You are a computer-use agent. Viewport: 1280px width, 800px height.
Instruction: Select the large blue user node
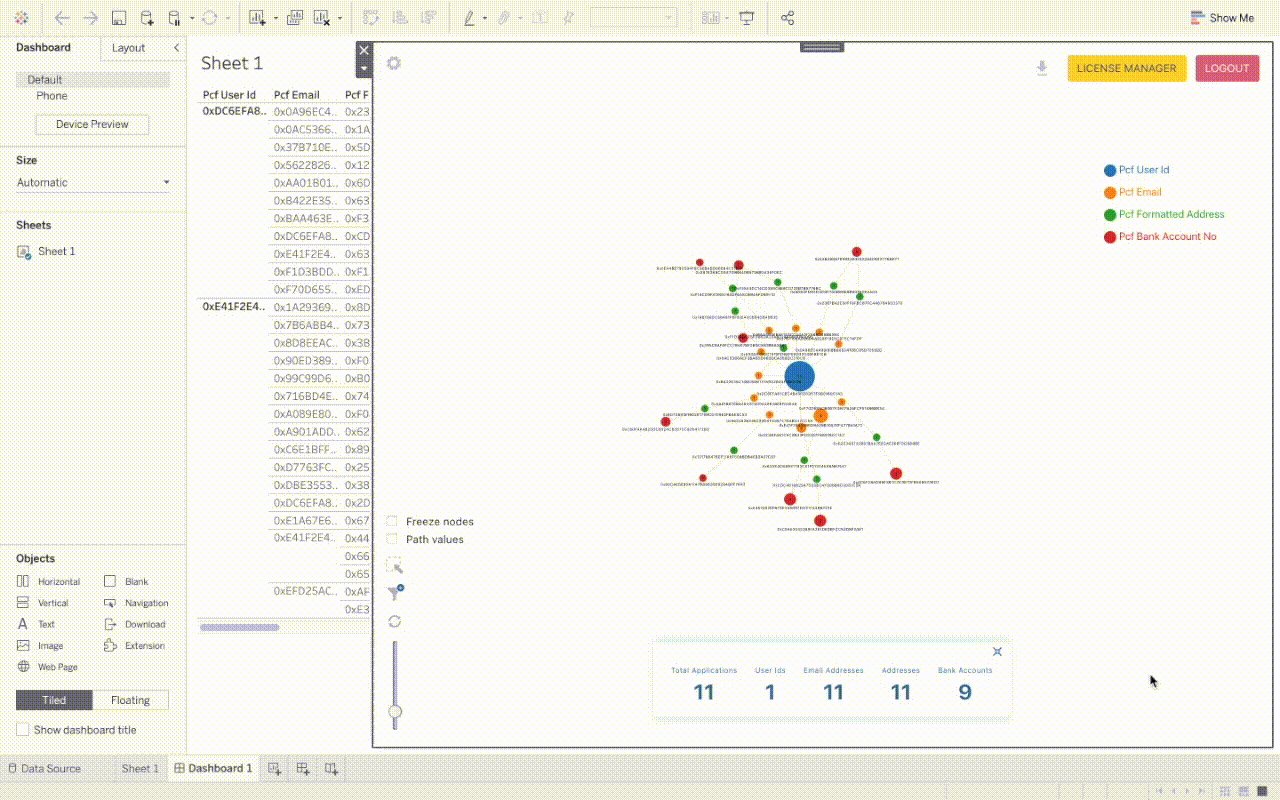click(799, 376)
